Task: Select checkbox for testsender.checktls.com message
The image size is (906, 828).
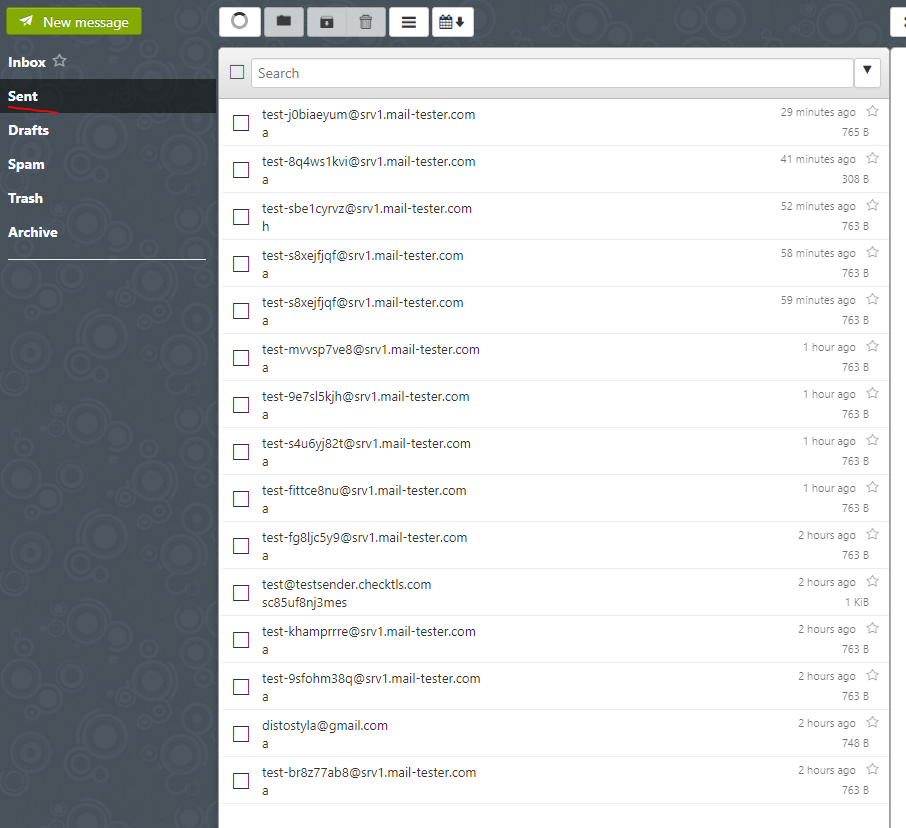Action: click(241, 593)
